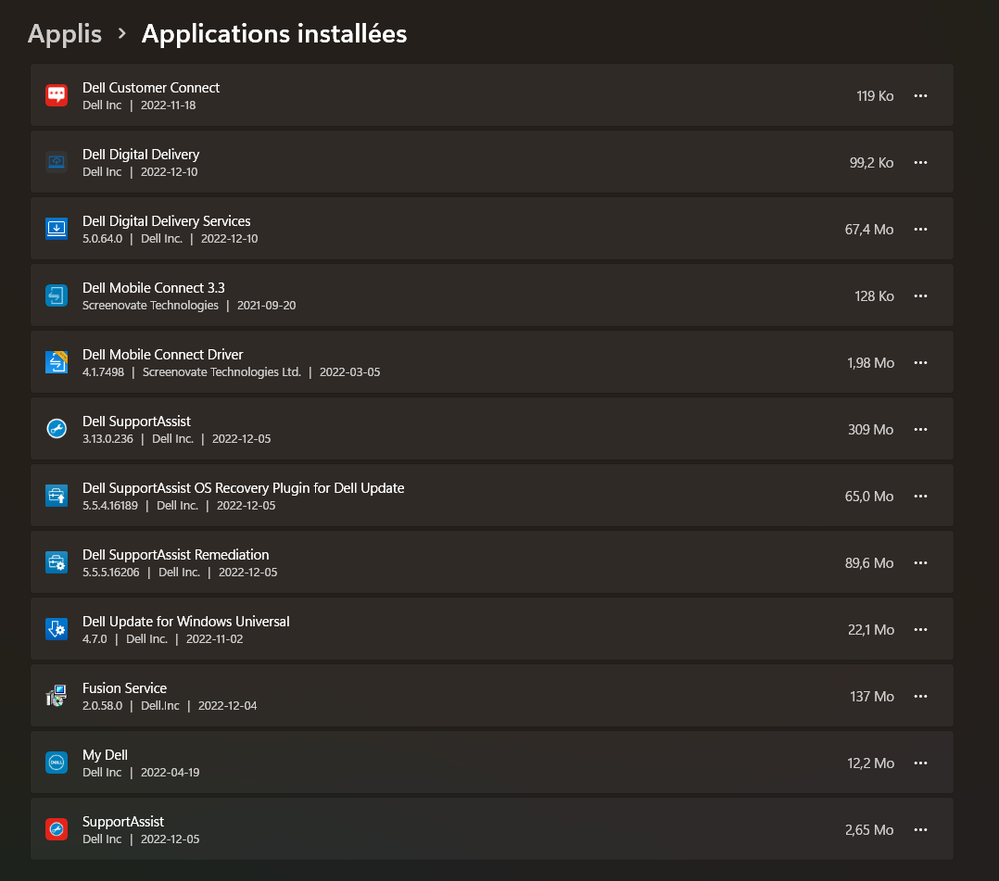This screenshot has height=881, width=999.
Task: Click the Dell SupportAssist wrench icon
Action: [x=57, y=429]
